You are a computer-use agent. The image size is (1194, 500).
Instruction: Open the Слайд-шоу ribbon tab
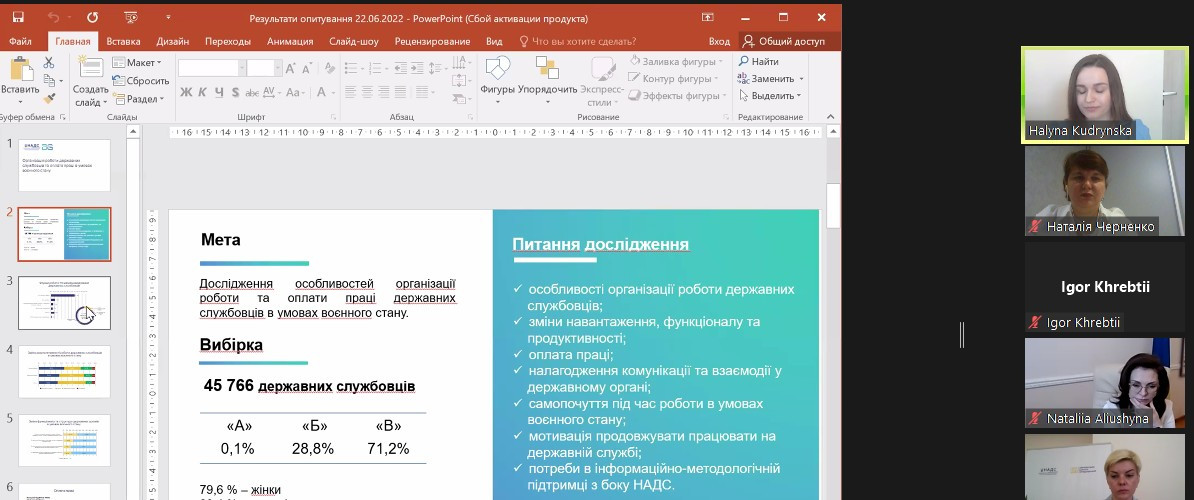pos(353,41)
